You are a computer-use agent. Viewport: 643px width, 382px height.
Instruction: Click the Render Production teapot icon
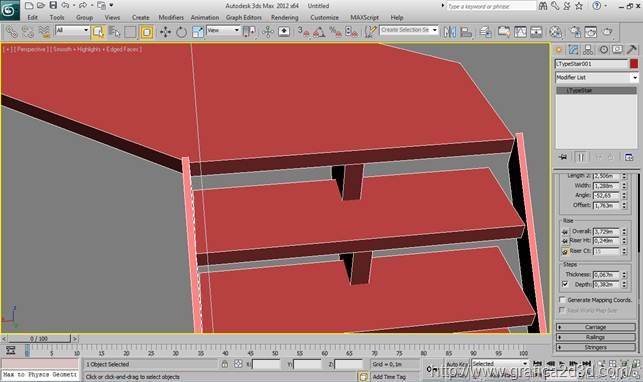[607, 32]
